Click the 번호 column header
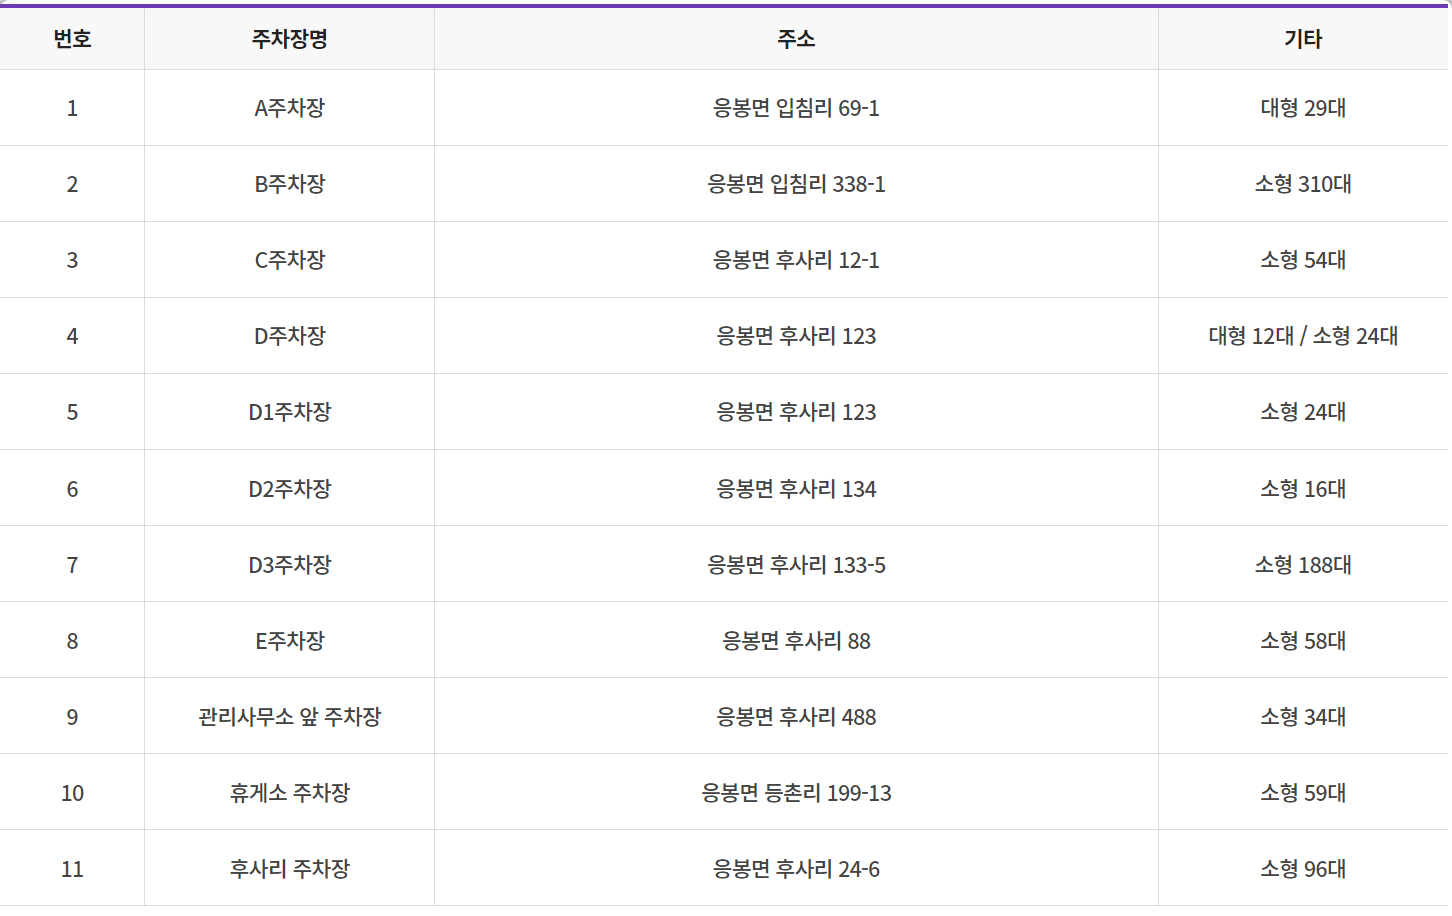Viewport: 1452px width, 916px height. (x=72, y=39)
